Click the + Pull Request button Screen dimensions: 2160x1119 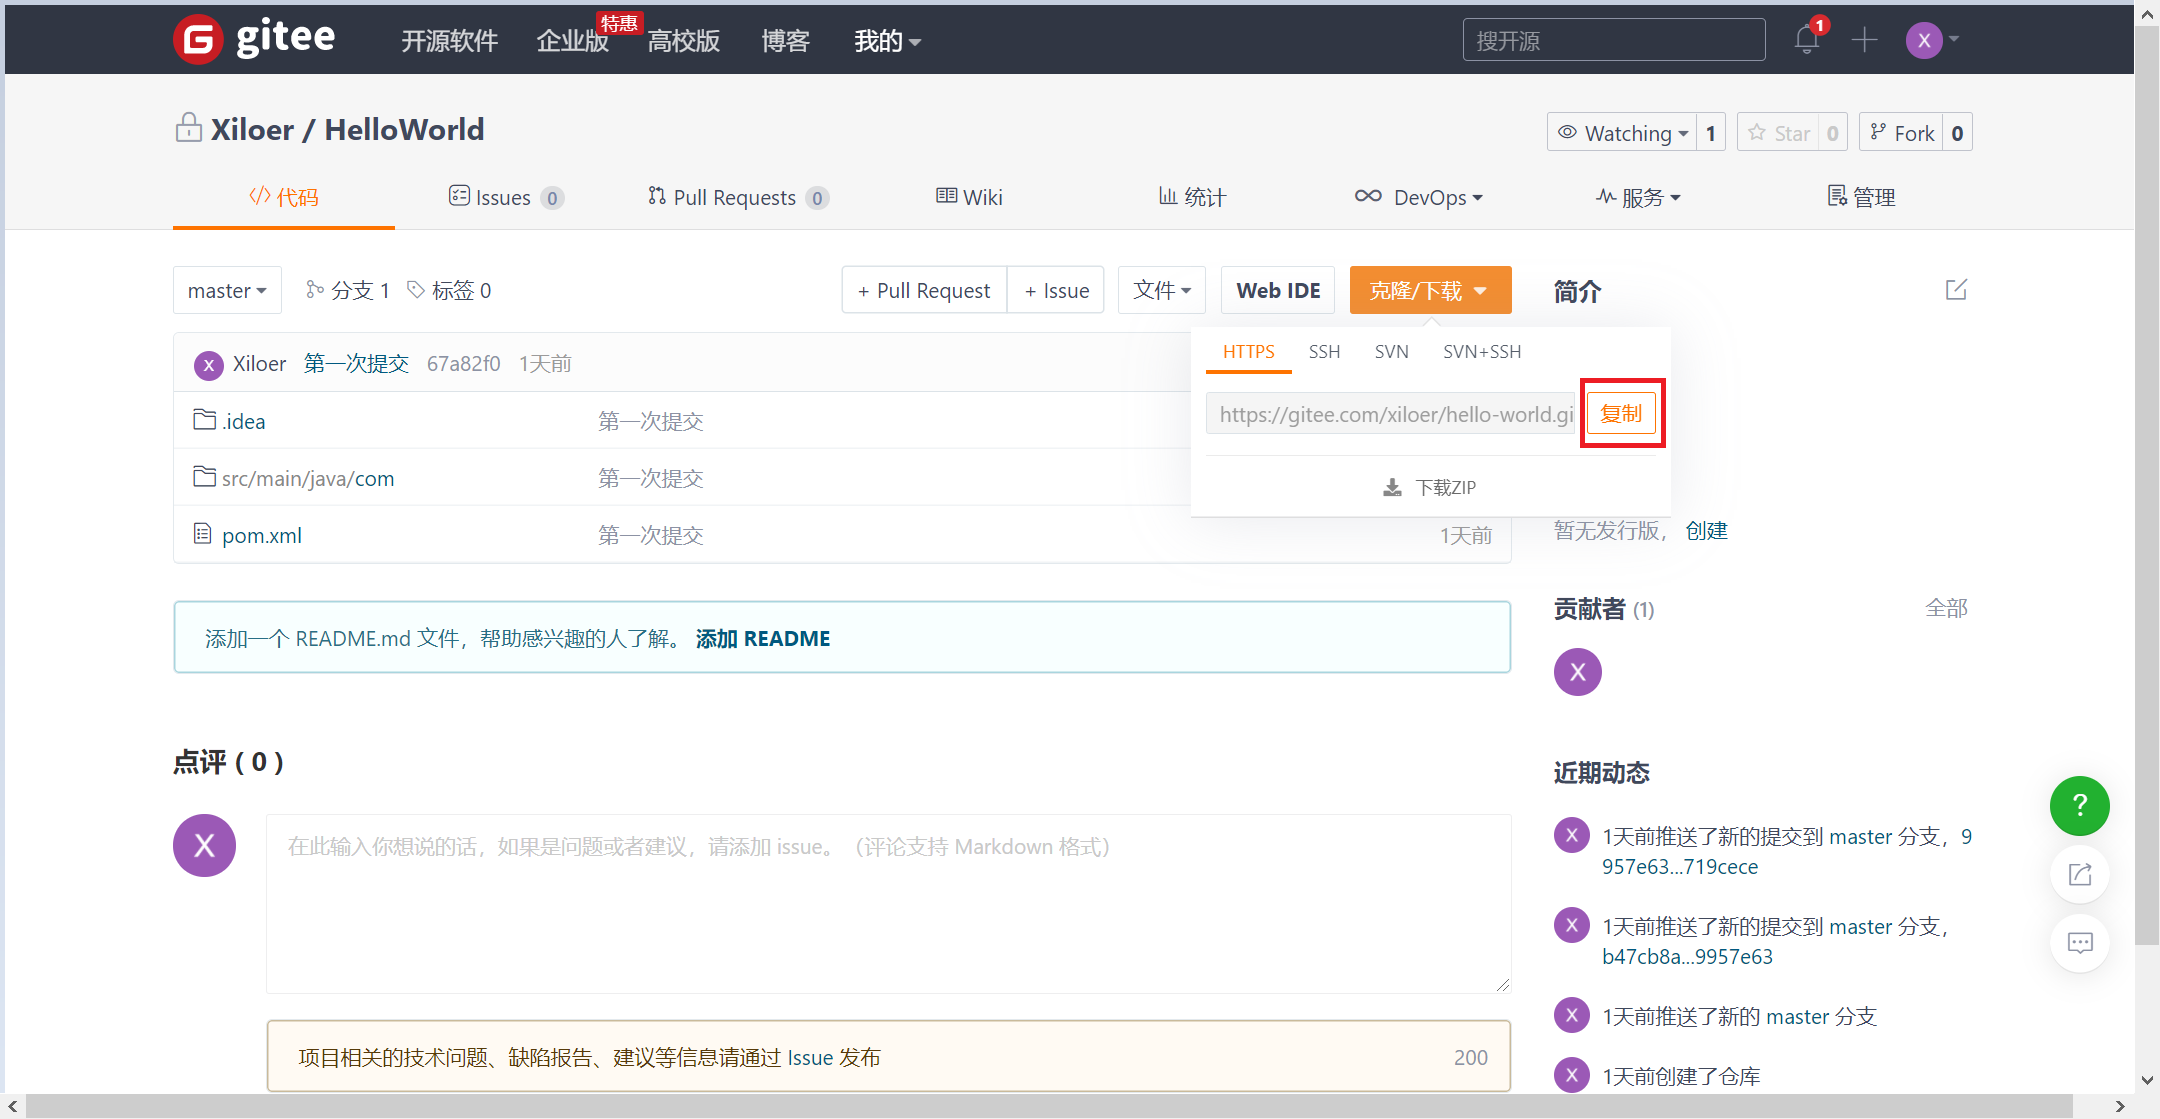(924, 290)
